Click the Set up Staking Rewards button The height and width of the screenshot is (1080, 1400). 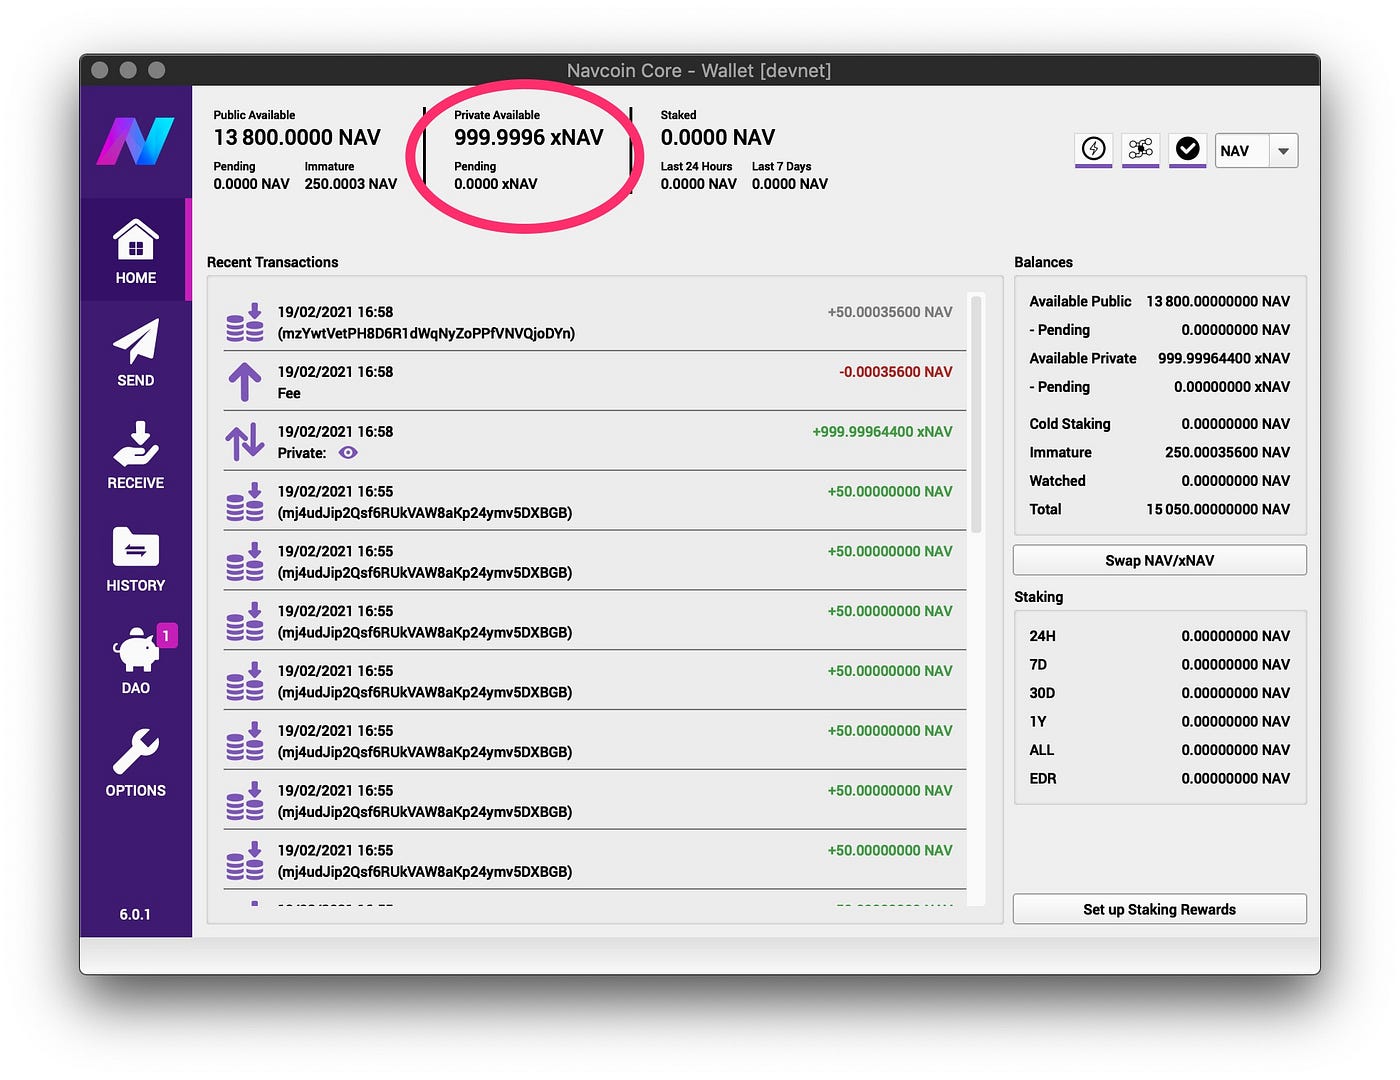pyautogui.click(x=1160, y=909)
